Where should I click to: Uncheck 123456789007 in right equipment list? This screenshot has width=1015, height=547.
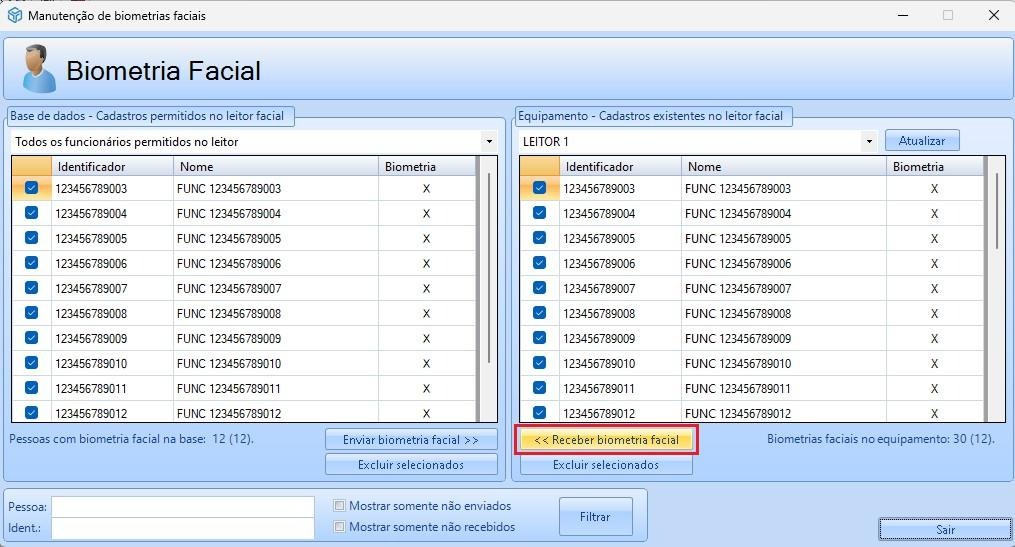(539, 288)
